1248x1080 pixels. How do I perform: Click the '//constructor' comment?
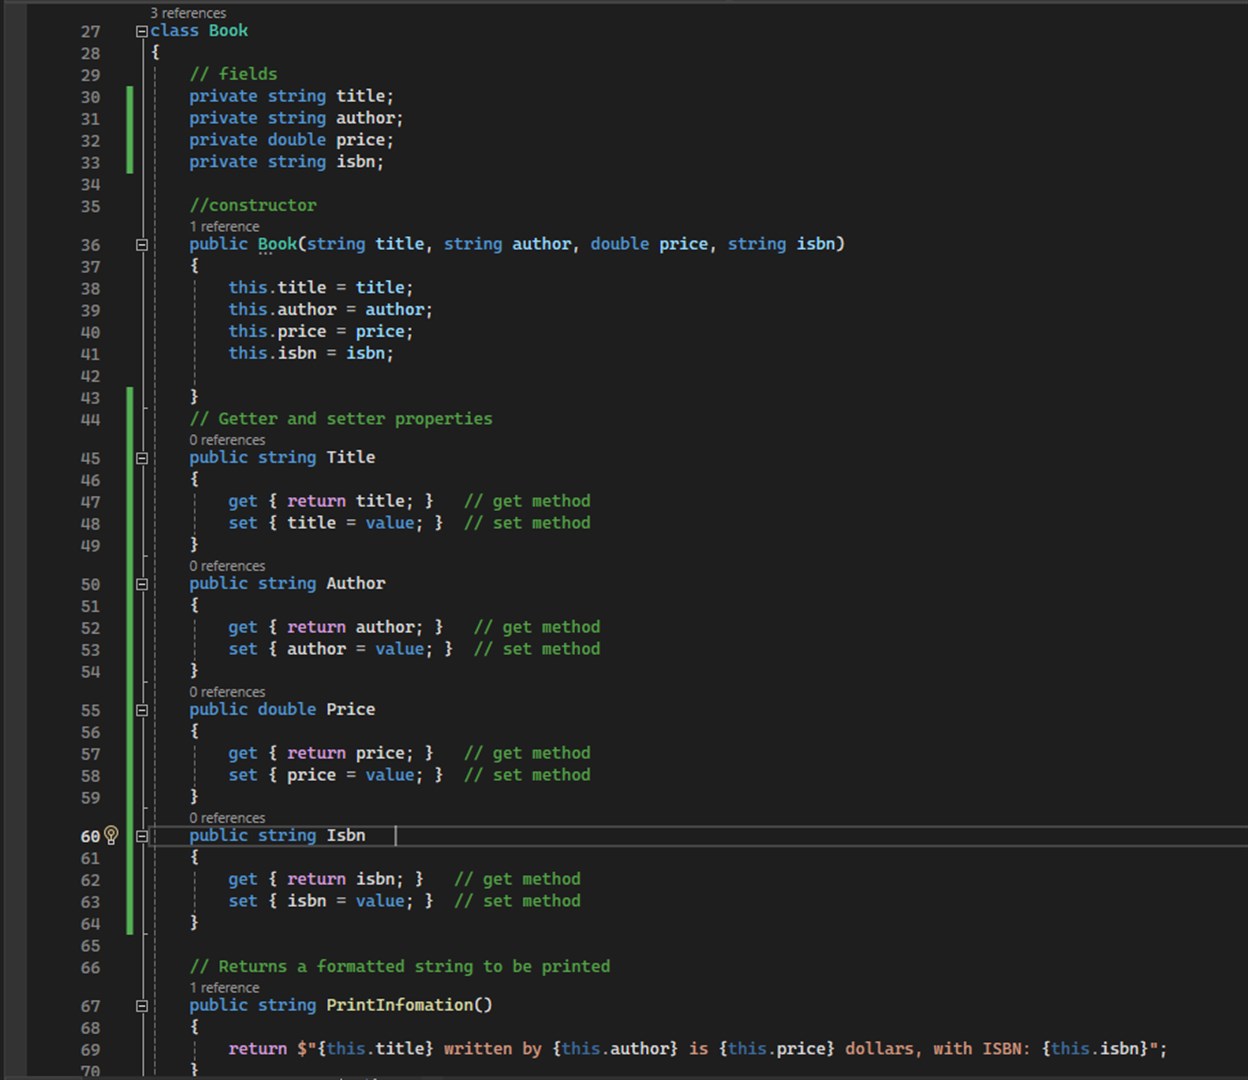(253, 205)
